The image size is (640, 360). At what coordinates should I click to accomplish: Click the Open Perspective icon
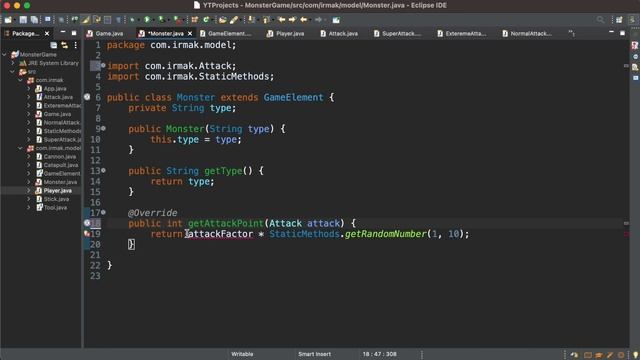pos(619,20)
